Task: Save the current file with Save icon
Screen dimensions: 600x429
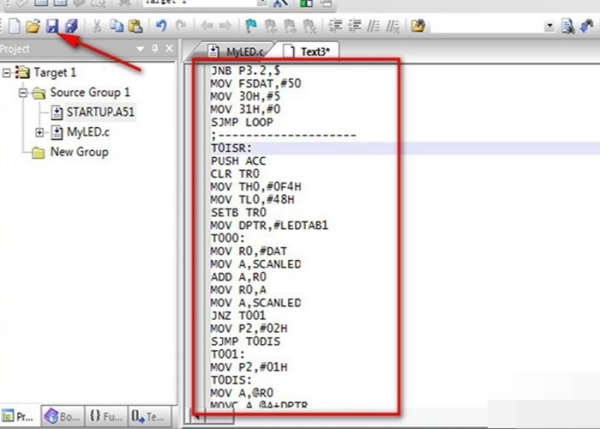Action: coord(50,24)
